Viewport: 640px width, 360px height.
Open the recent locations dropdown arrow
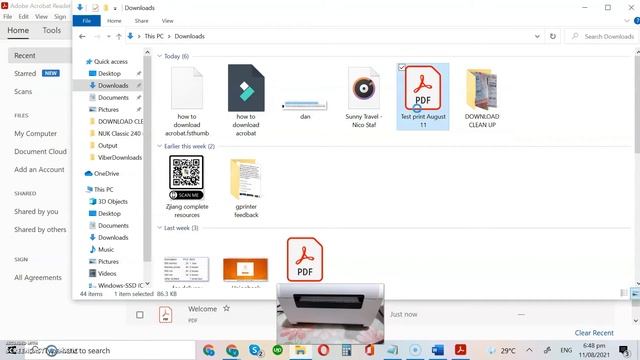[109, 36]
